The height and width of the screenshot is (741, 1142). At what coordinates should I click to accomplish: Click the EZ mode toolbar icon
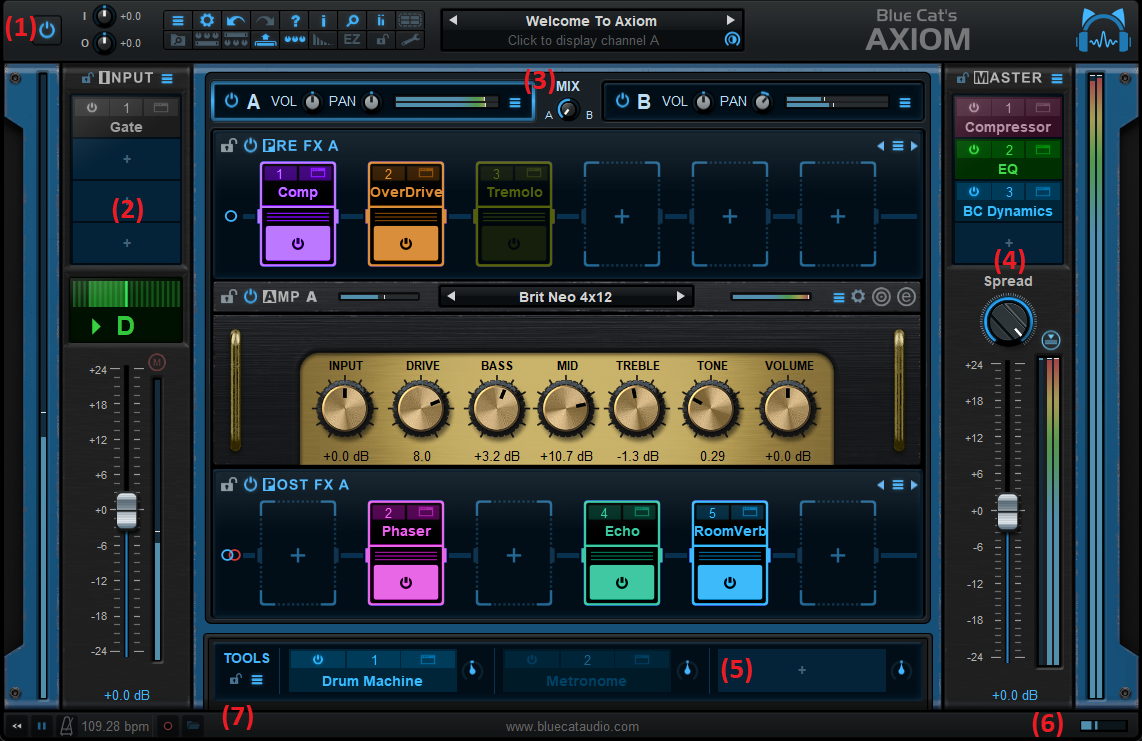[352, 40]
